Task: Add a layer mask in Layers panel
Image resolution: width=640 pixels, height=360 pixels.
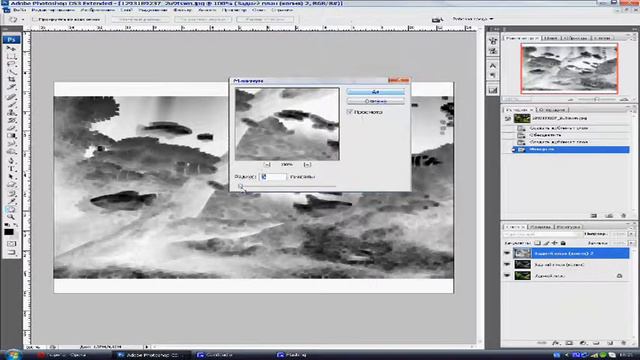Action: click(x=569, y=343)
